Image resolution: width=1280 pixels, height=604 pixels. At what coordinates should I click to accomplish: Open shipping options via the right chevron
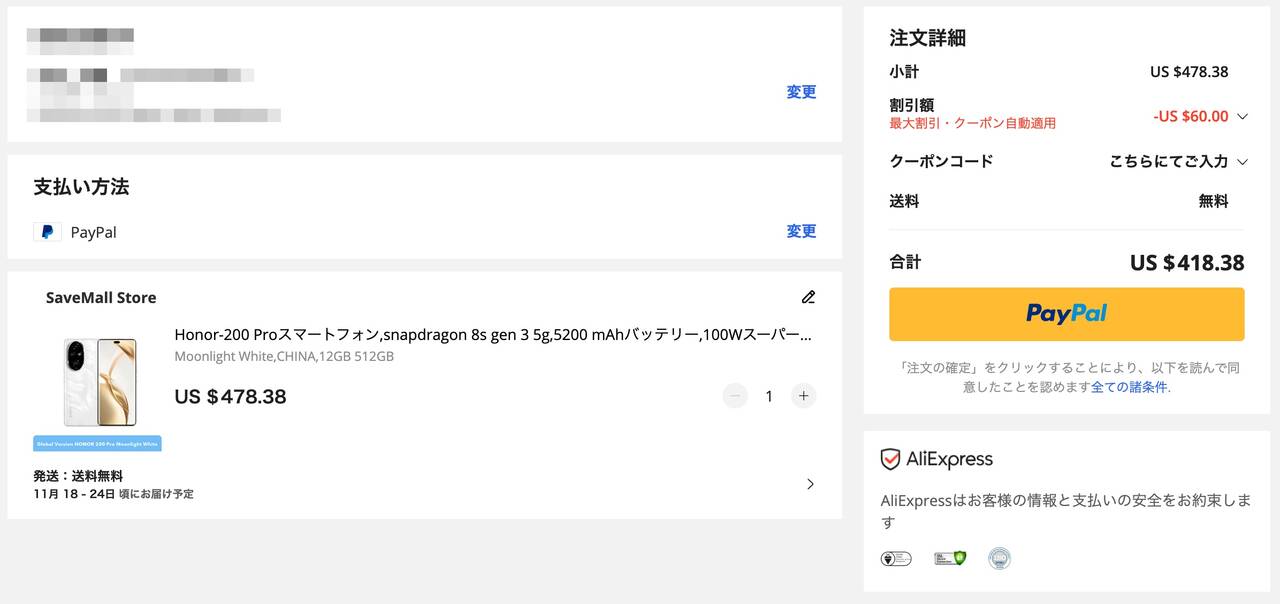tap(809, 484)
